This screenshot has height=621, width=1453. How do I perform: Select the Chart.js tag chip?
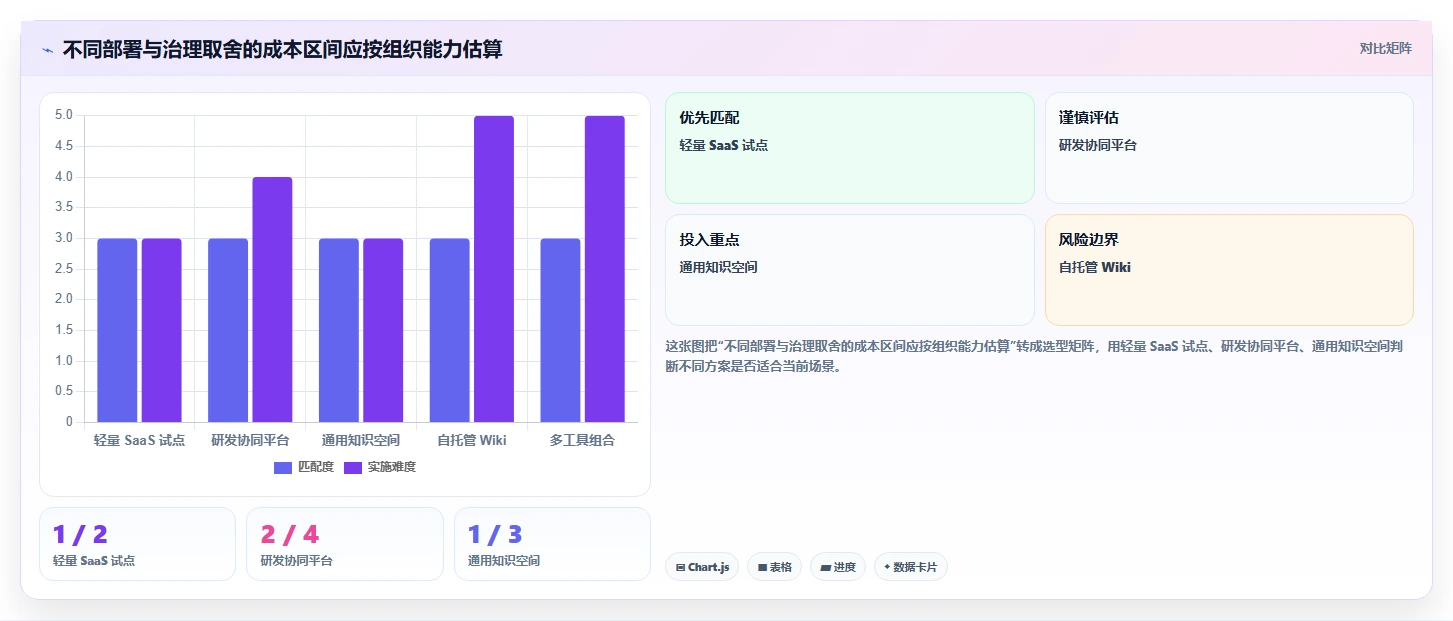click(x=702, y=567)
